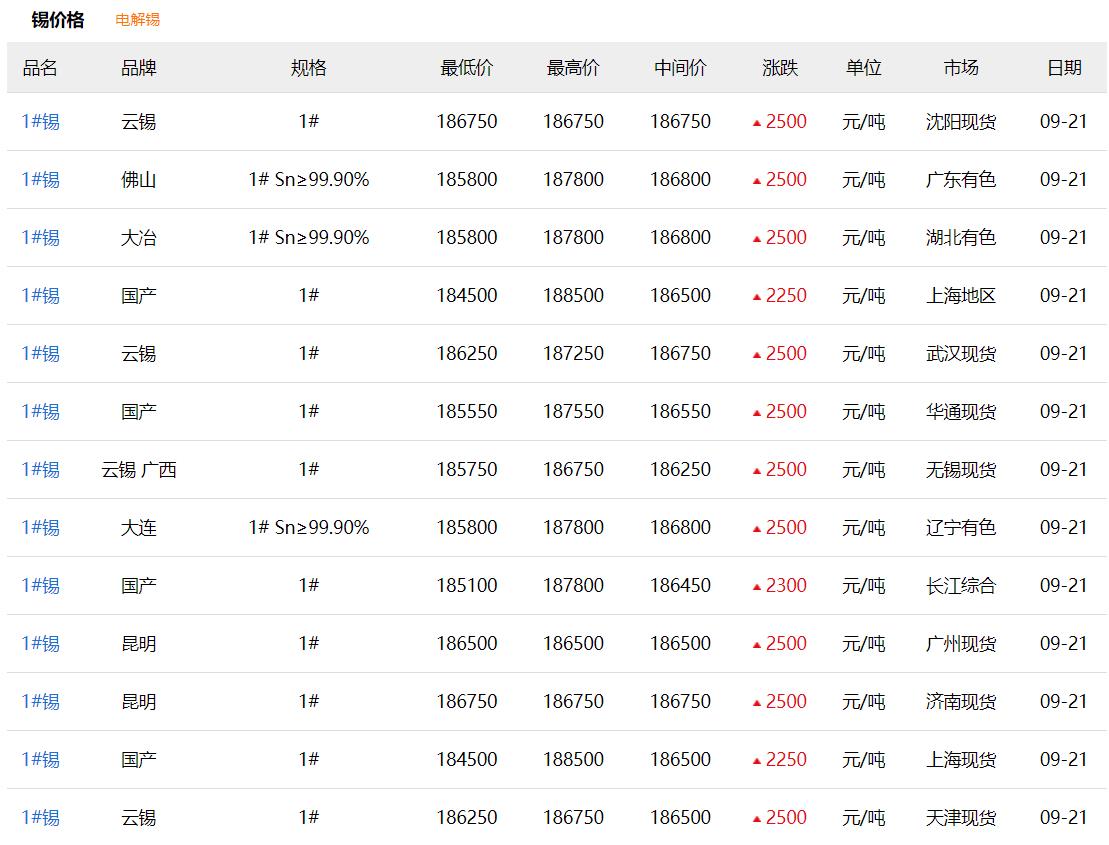
Task: Click the 1#锡 link for 广州现货
Action: tap(40, 644)
